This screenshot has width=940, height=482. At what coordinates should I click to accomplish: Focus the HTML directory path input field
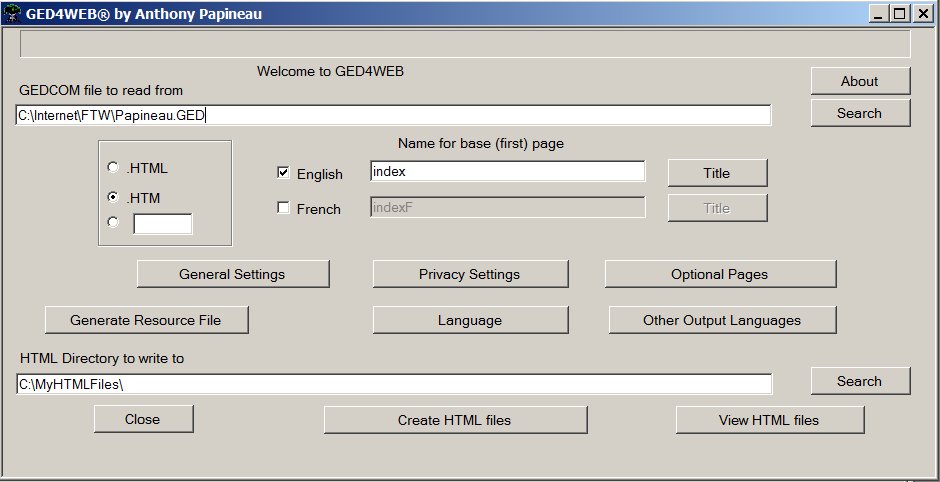(394, 384)
